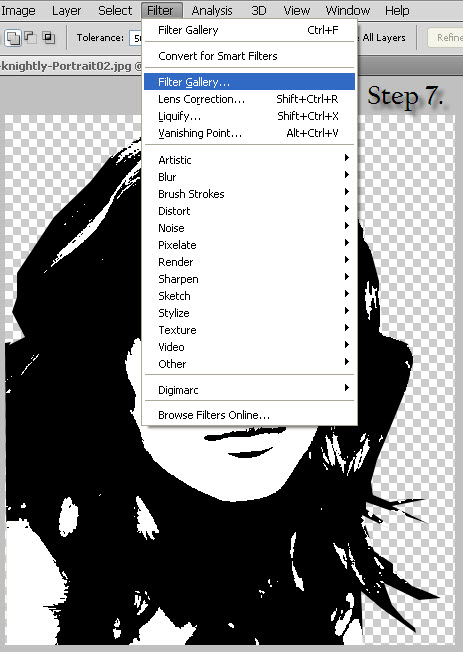This screenshot has width=463, height=652.
Task: Expand the Distort filter submenu
Action: [x=249, y=211]
